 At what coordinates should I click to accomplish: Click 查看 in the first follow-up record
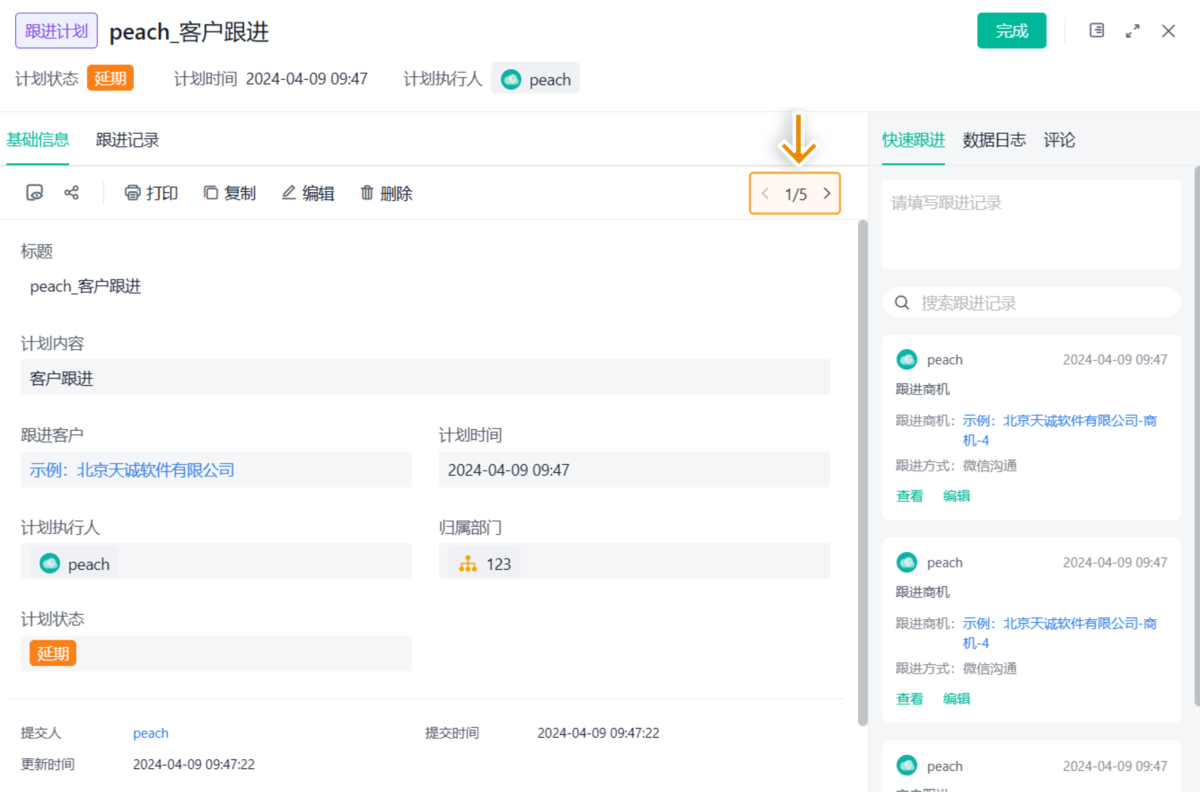point(910,495)
